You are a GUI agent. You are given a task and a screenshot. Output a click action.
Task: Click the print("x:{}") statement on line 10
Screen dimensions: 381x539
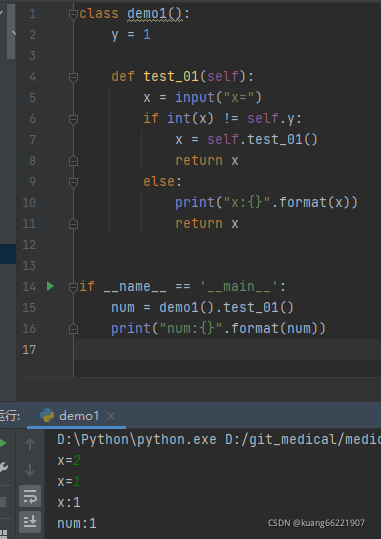266,202
